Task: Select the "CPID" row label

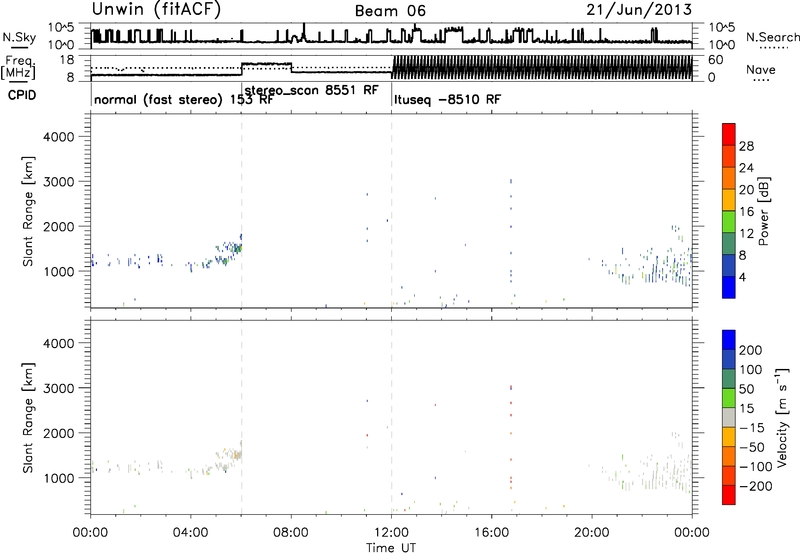Action: (22, 95)
